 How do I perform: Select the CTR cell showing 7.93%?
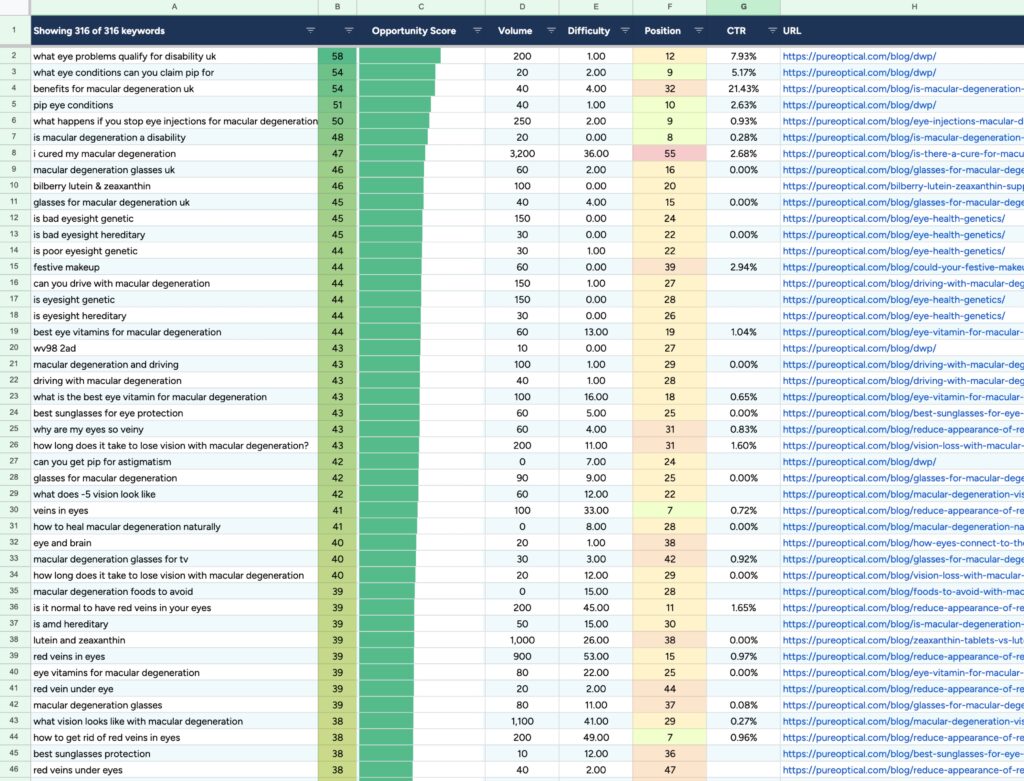(744, 56)
